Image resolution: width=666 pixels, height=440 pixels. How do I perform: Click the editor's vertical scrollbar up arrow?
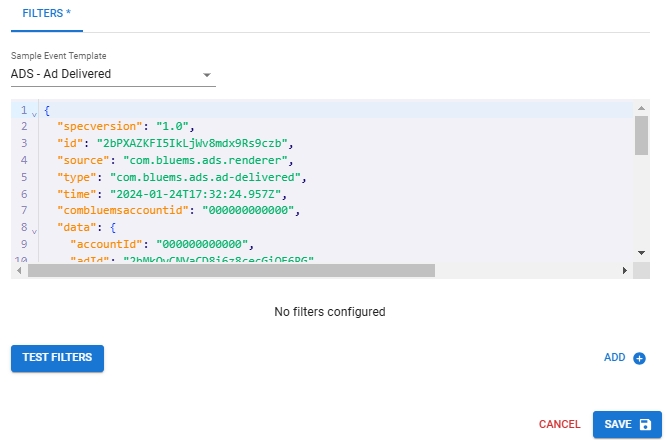coord(641,108)
